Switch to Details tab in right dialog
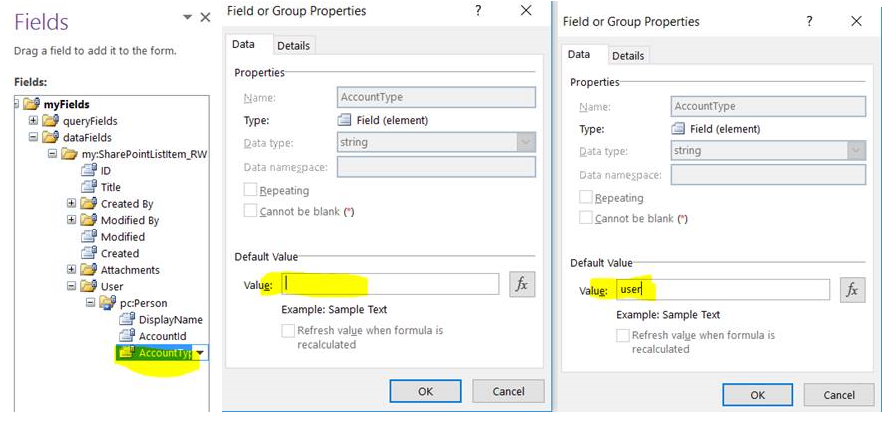The image size is (882, 422). (628, 55)
